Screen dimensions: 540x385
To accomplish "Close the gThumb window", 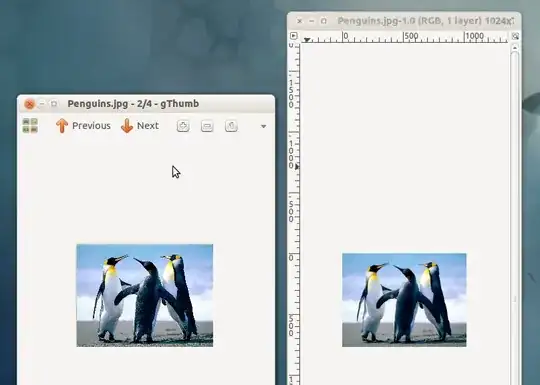I will pos(30,104).
